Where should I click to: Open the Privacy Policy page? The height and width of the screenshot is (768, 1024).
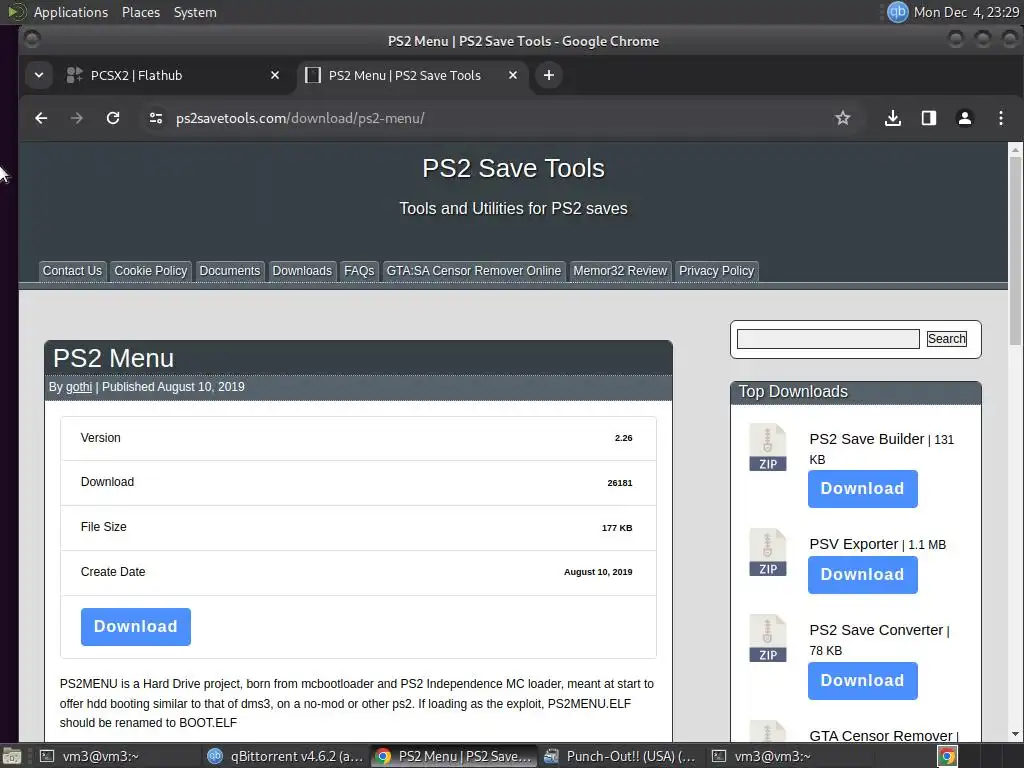pos(716,271)
